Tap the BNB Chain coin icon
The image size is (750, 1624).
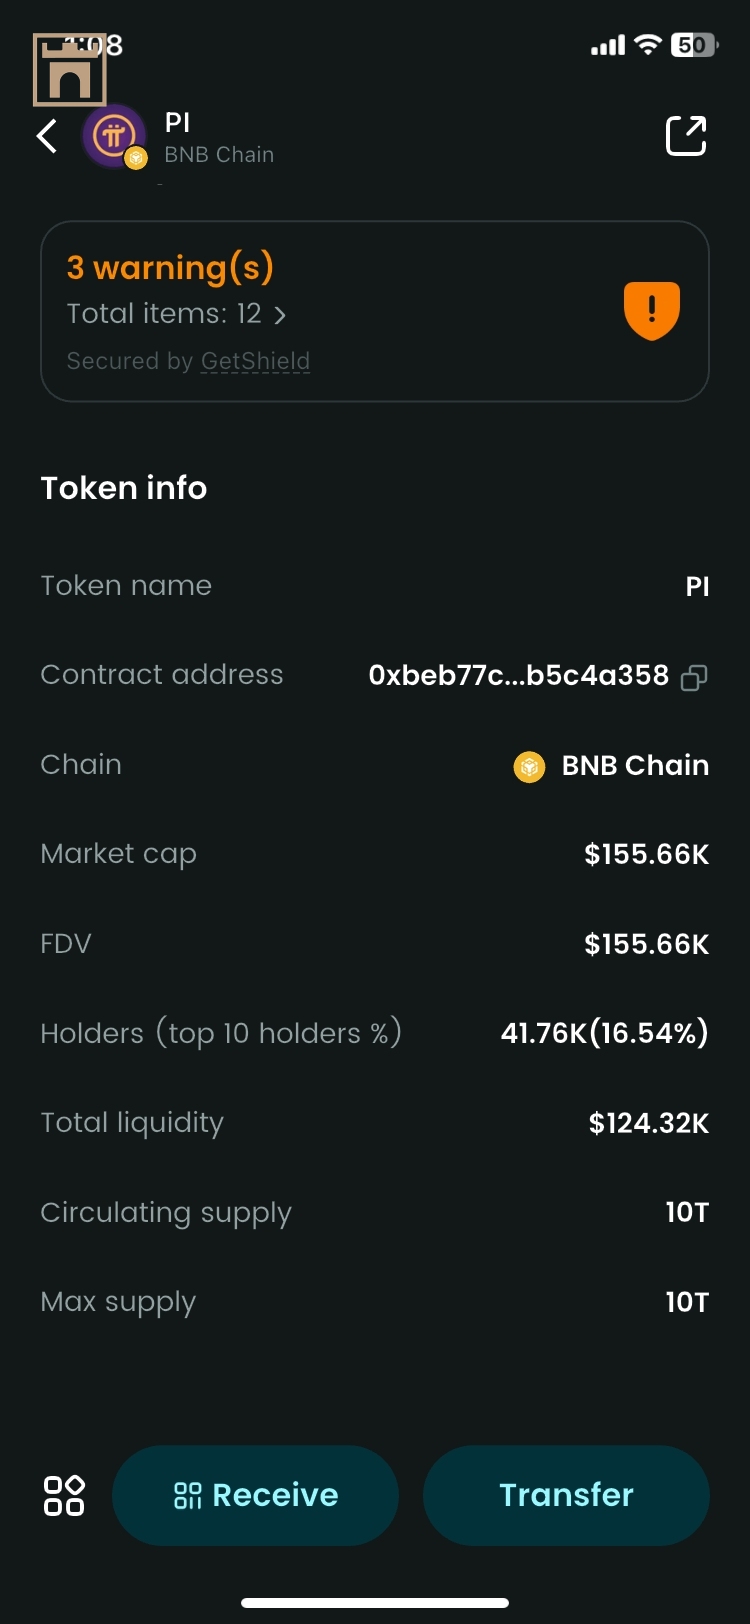[529, 766]
